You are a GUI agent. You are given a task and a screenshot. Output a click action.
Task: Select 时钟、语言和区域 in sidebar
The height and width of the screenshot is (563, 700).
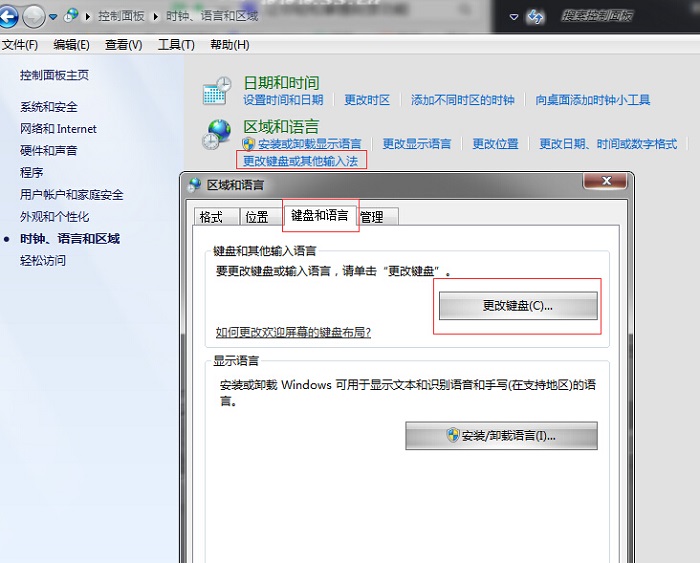coord(70,238)
